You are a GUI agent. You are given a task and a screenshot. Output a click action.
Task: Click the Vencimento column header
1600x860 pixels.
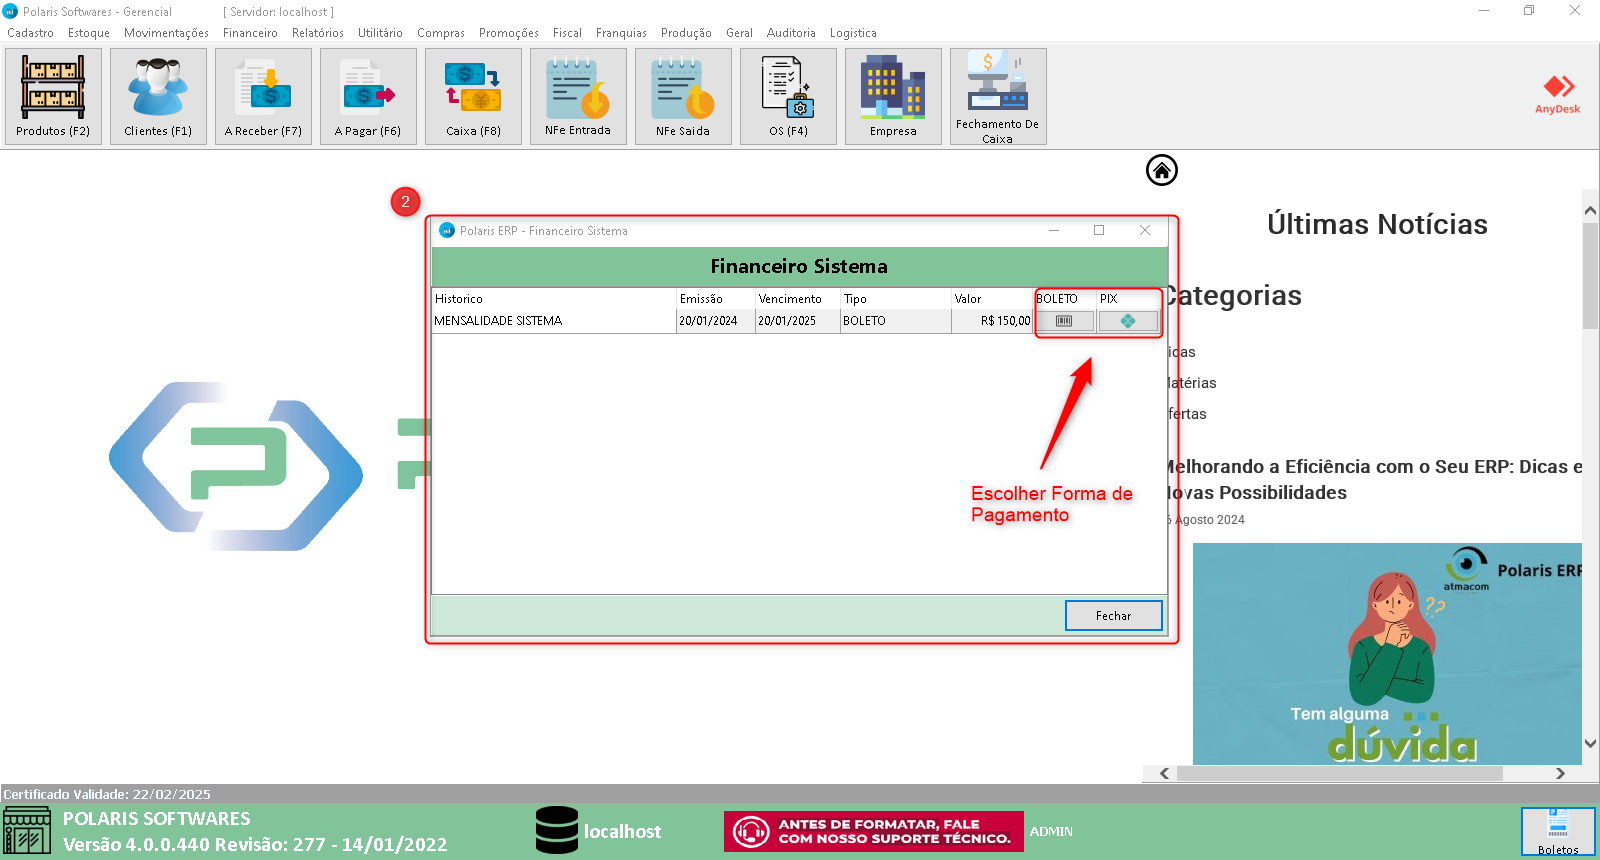[797, 299]
